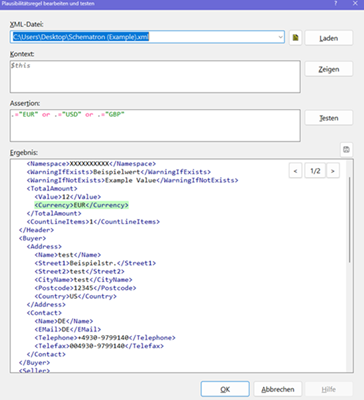364x400 pixels.
Task: Click the Postcode 12345 line
Action: (x=85, y=288)
